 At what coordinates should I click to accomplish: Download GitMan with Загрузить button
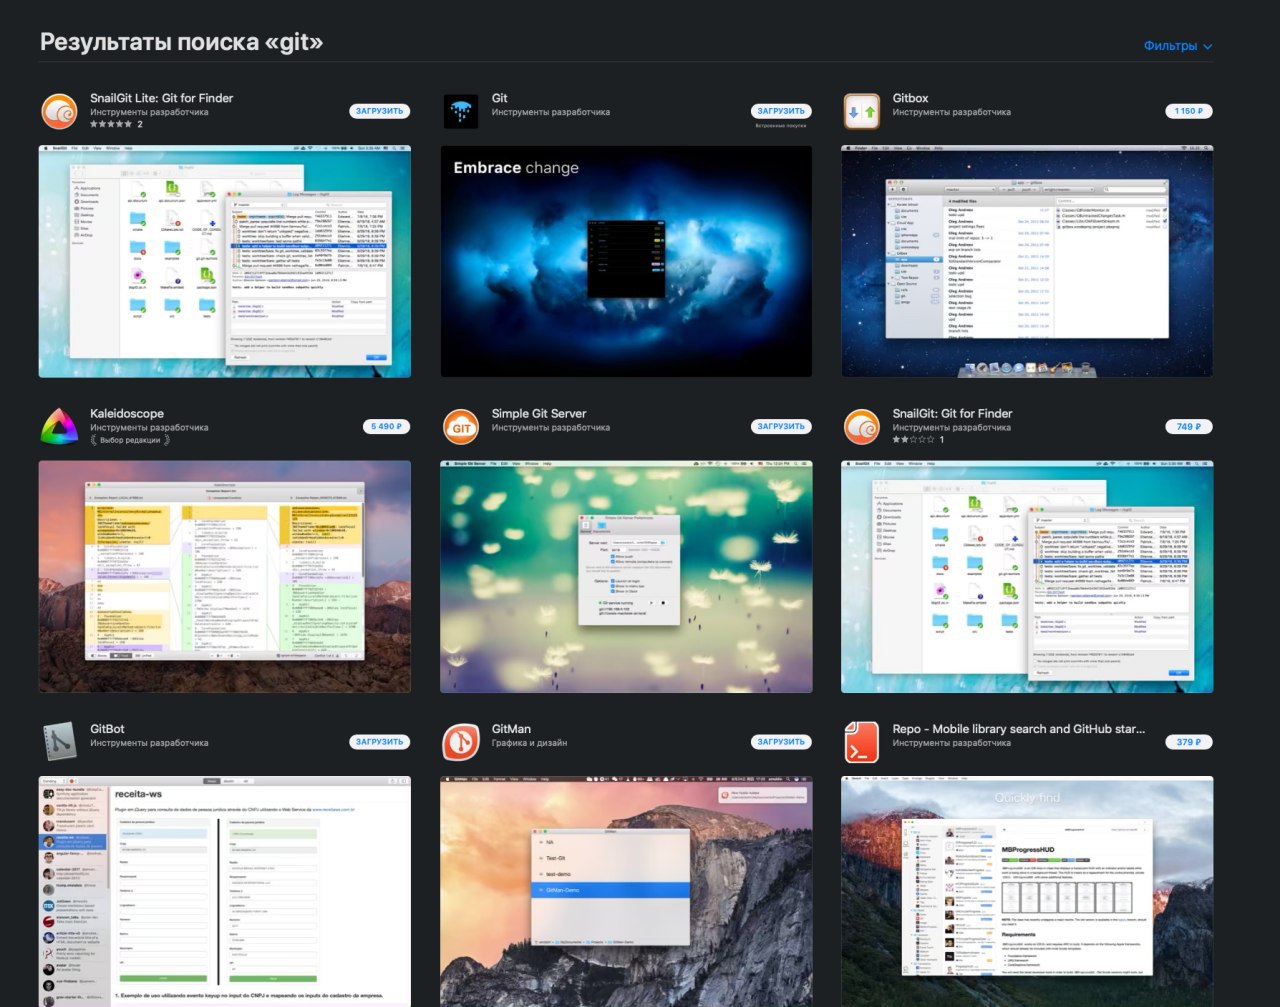point(781,742)
